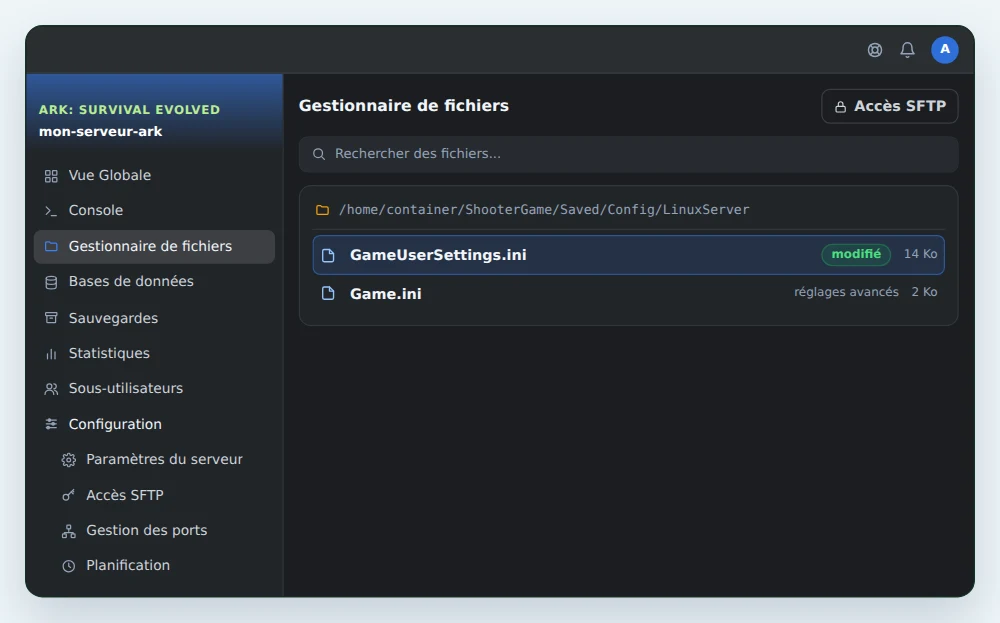Click ARK: SURVIVAL EVOLVED title
This screenshot has height=623, width=1000.
pos(129,110)
